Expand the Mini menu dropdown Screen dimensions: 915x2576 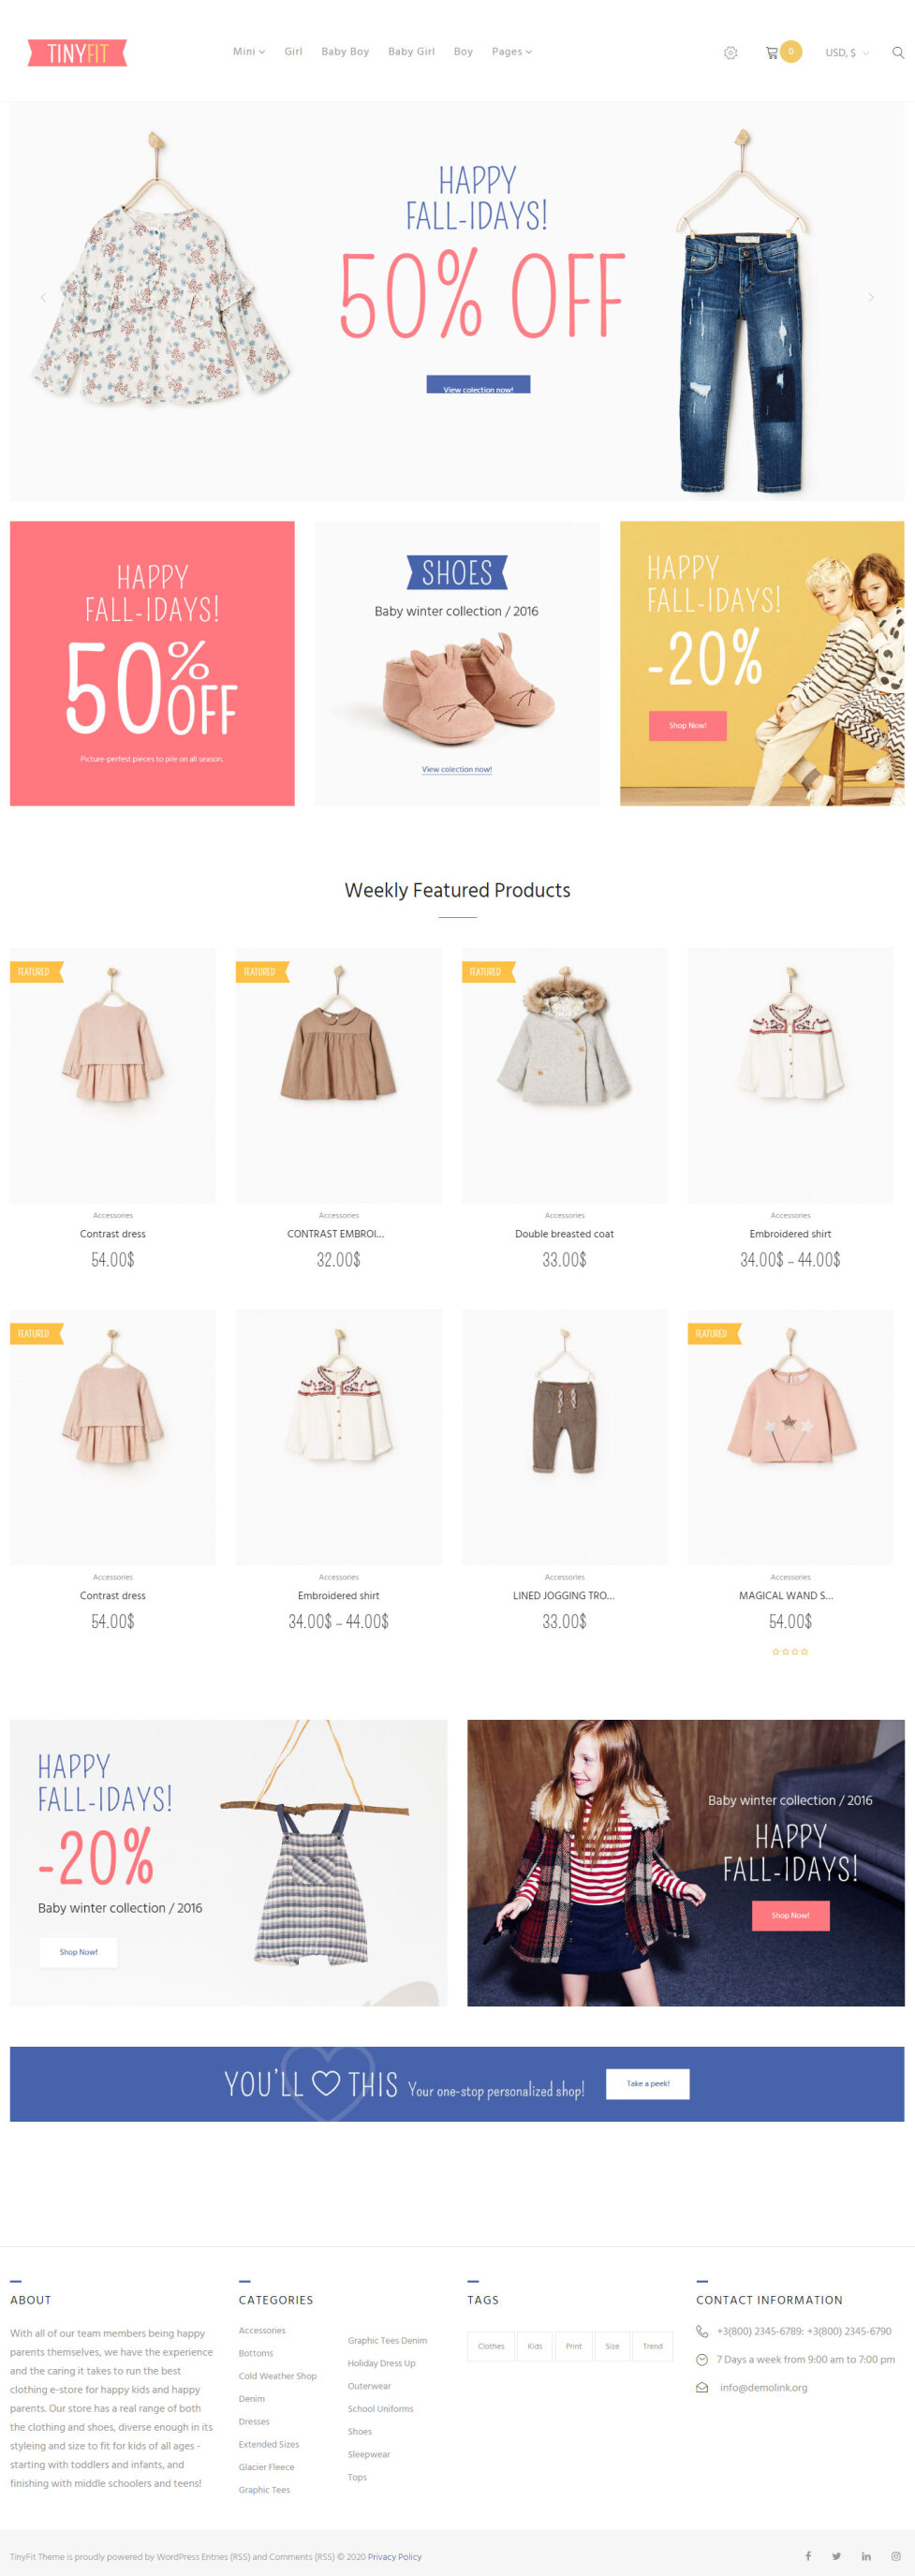coord(249,52)
